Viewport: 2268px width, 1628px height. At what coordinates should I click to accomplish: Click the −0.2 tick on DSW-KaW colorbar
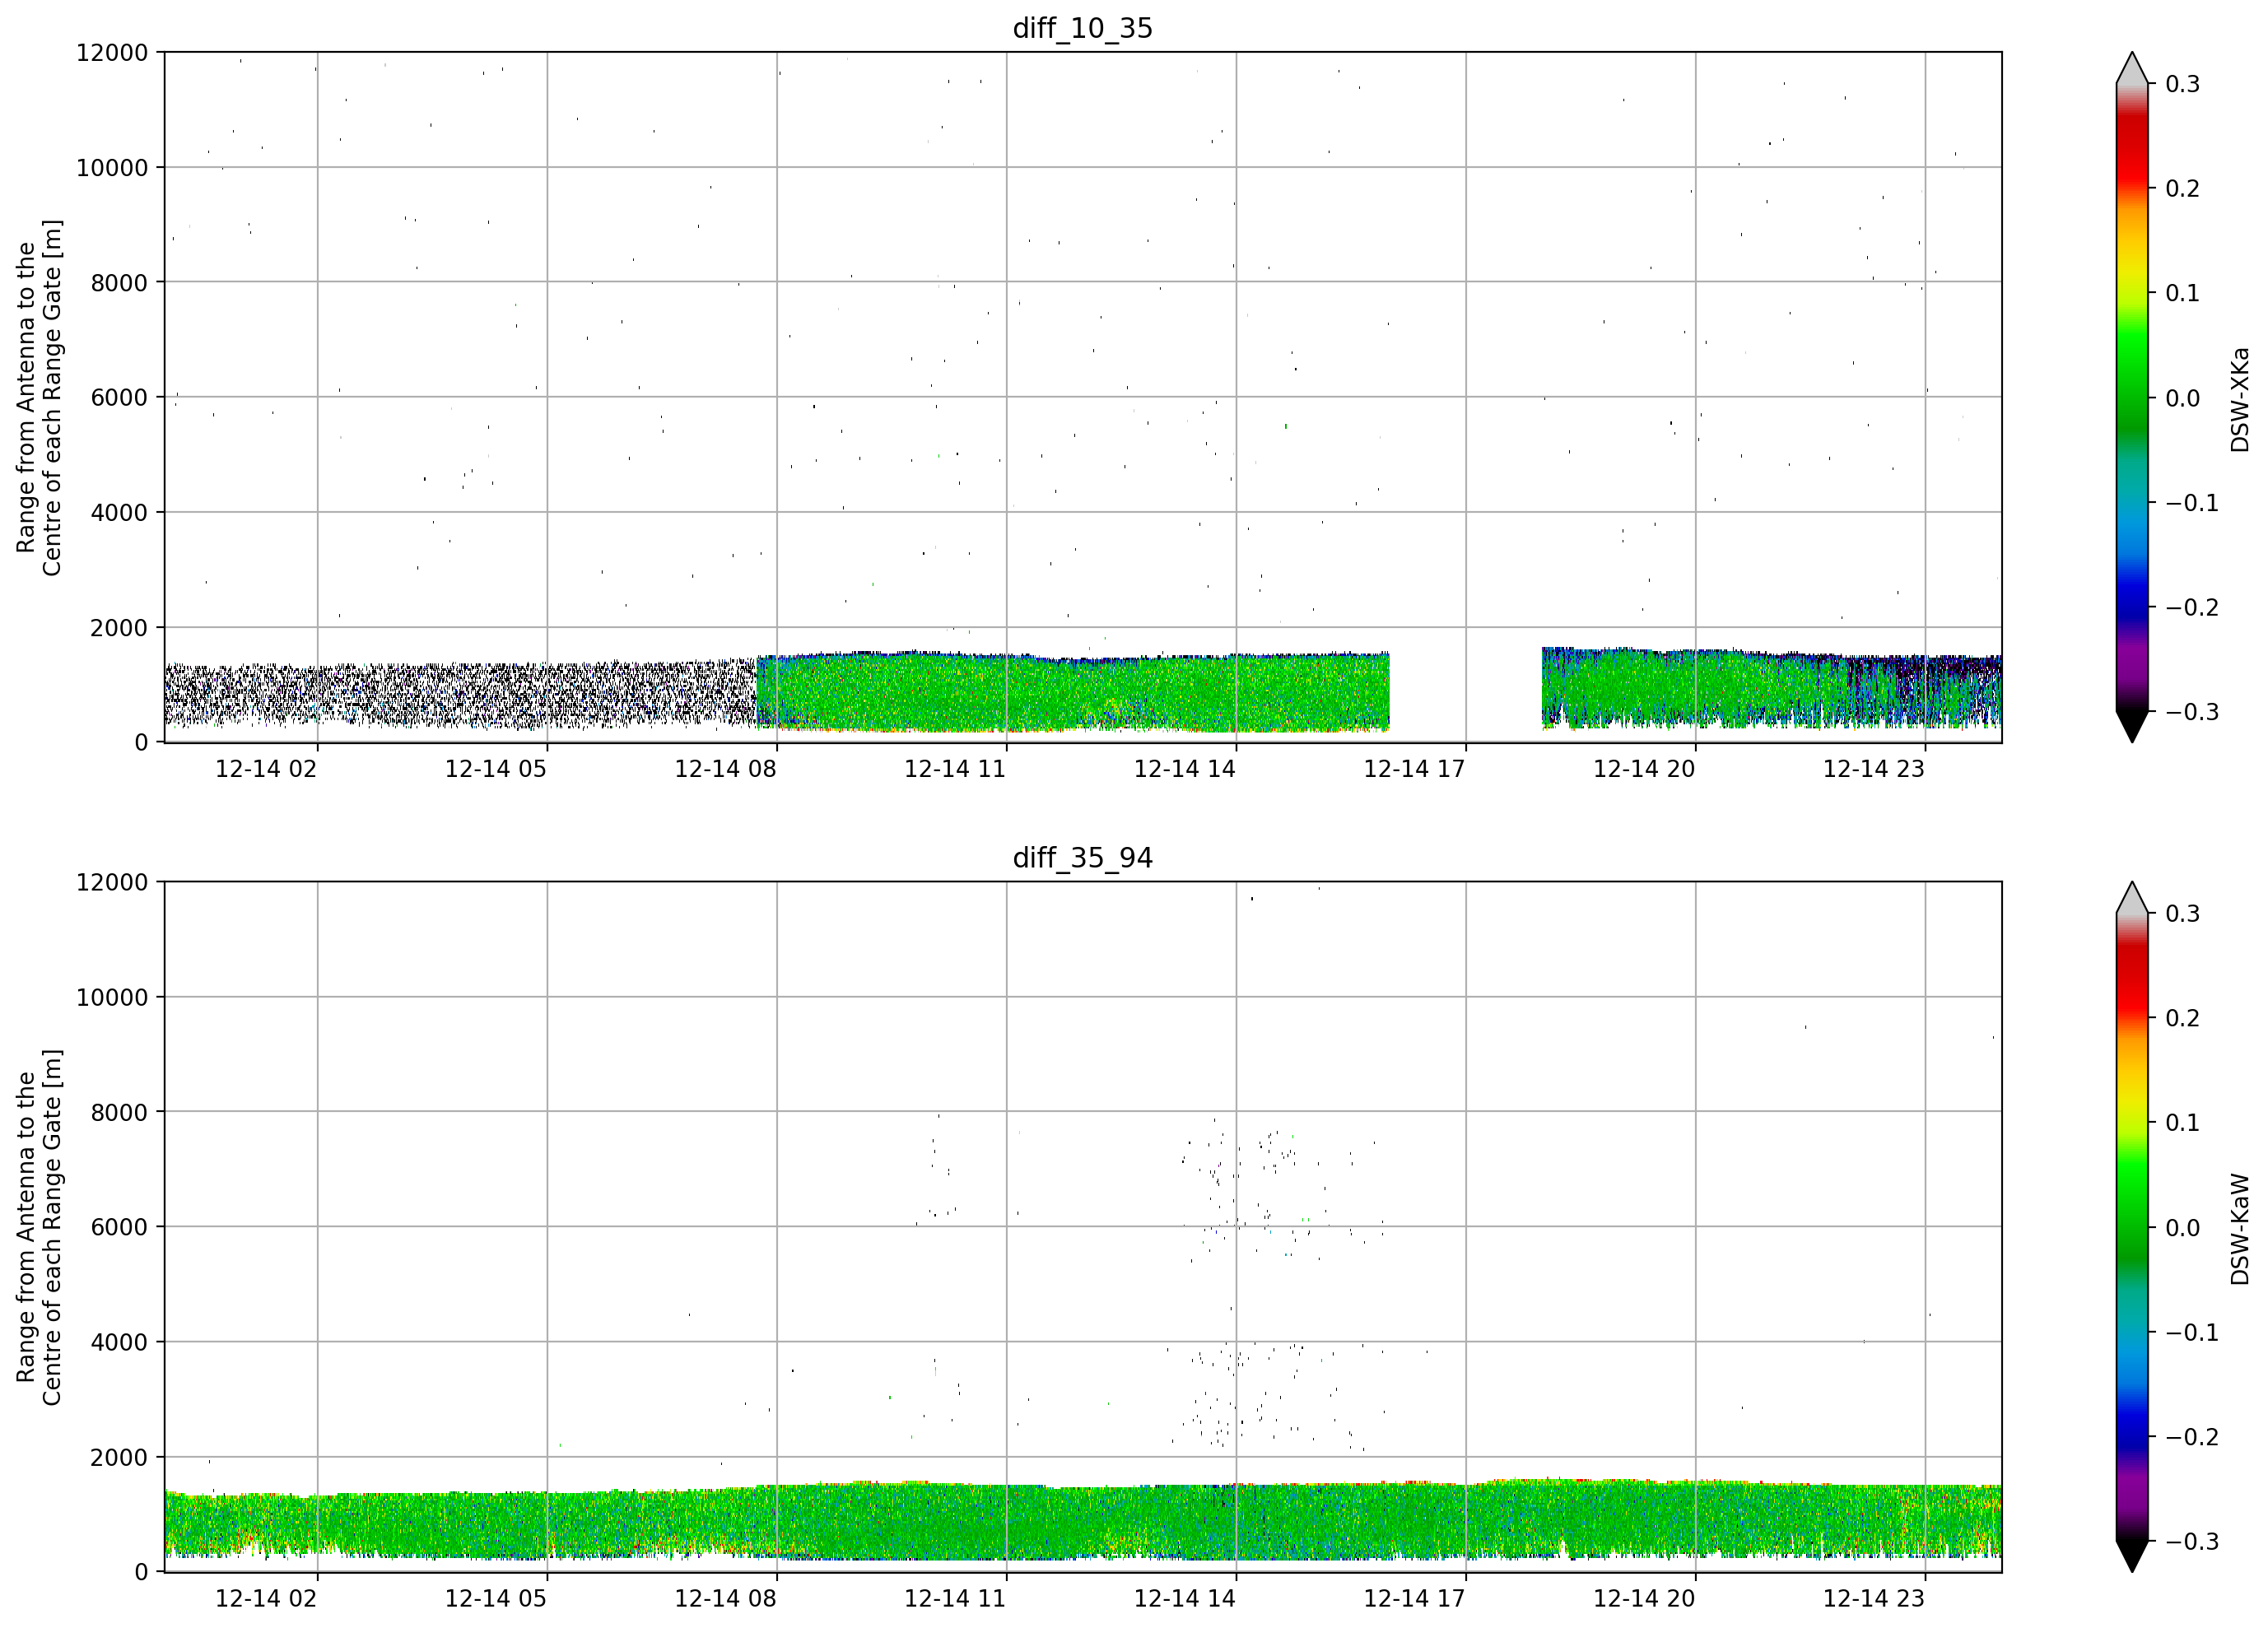2192,1438
